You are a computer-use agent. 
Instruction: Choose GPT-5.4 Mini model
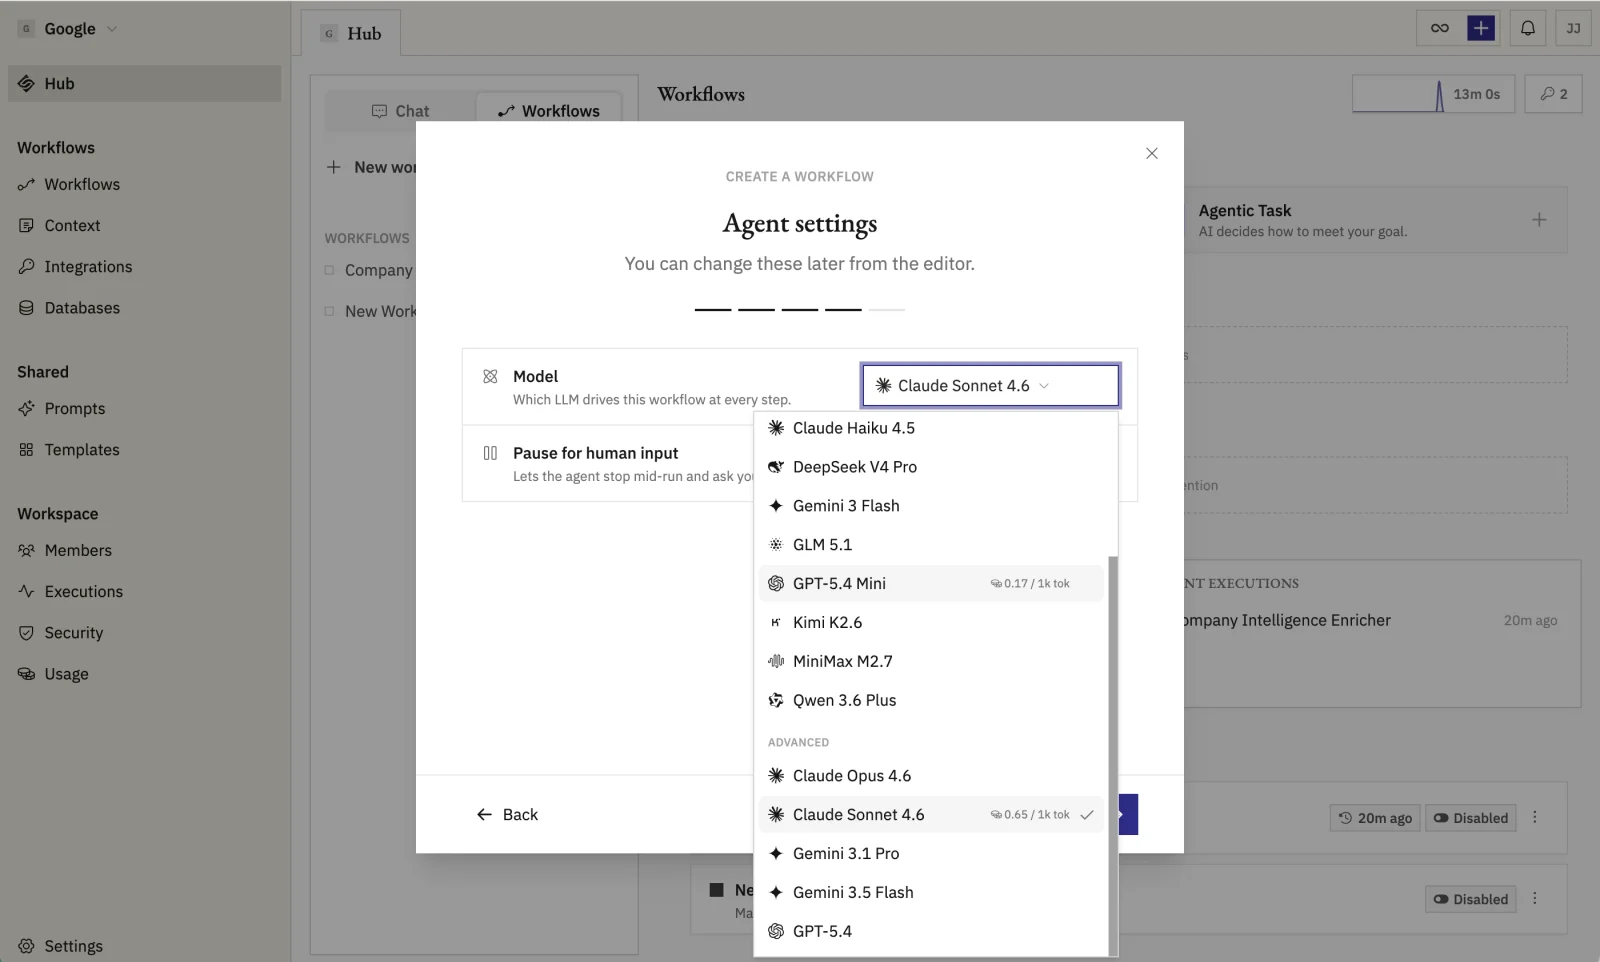tap(931, 584)
